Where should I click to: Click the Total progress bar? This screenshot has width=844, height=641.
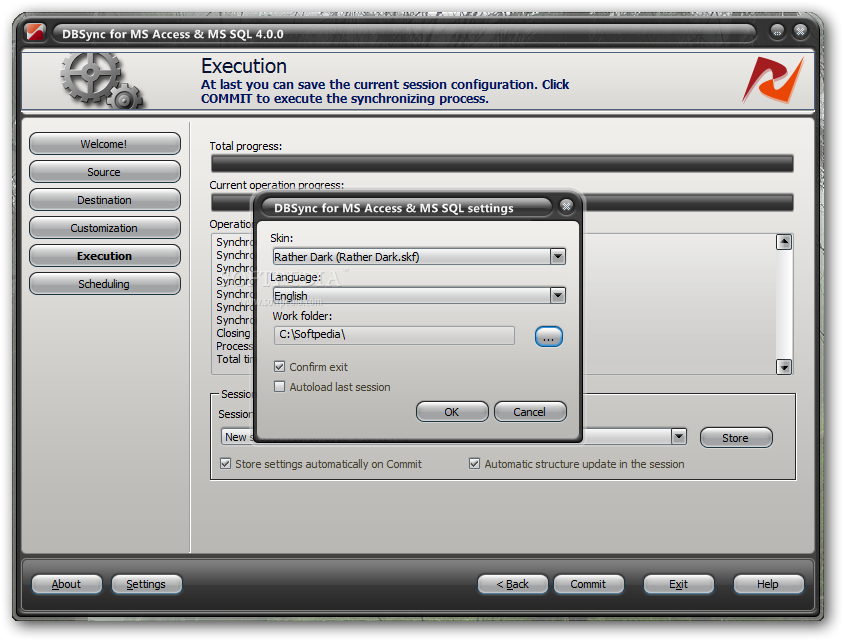(502, 164)
